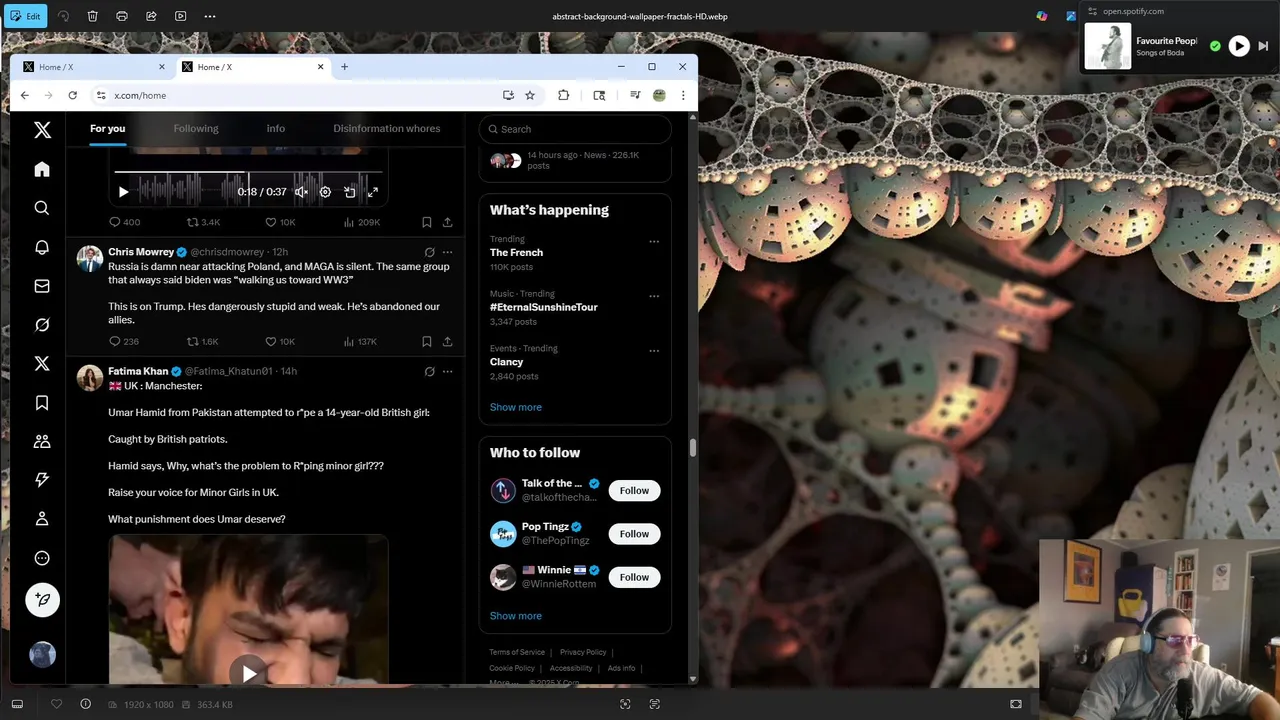Image resolution: width=1280 pixels, height=720 pixels.
Task: Open more options for The French trend
Action: click(x=654, y=241)
